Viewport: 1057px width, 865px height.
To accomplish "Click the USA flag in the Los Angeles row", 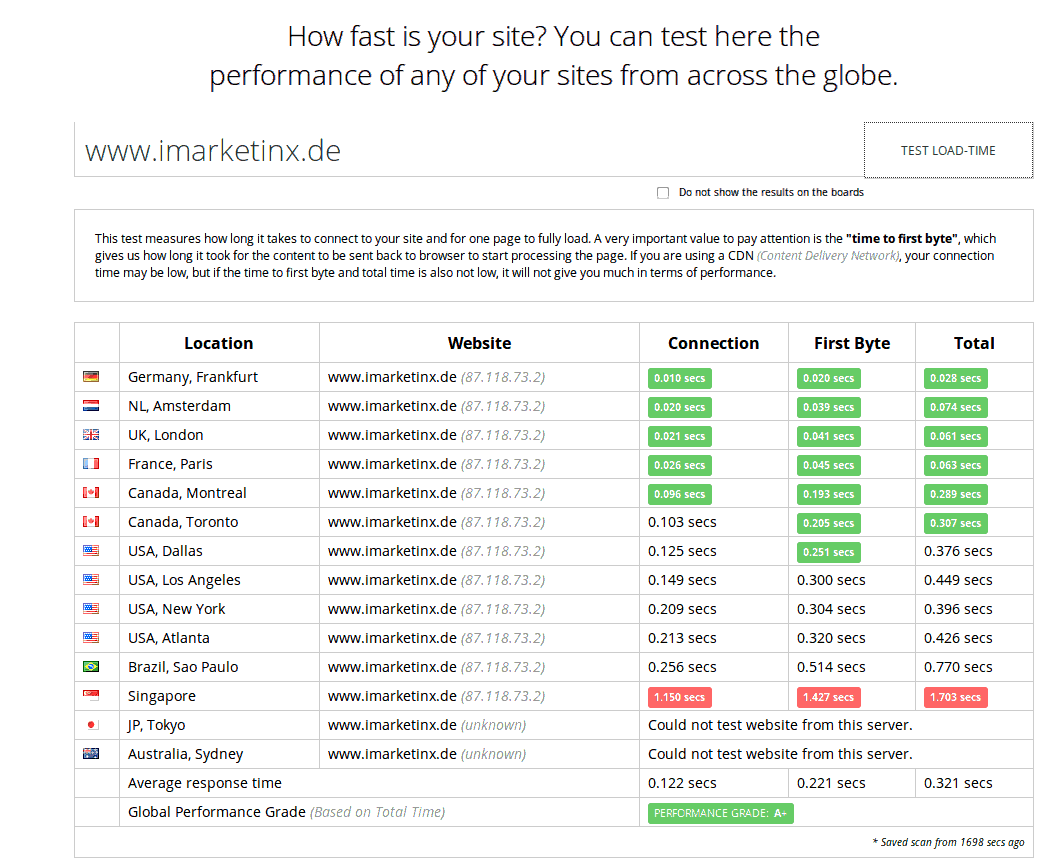I will point(91,580).
